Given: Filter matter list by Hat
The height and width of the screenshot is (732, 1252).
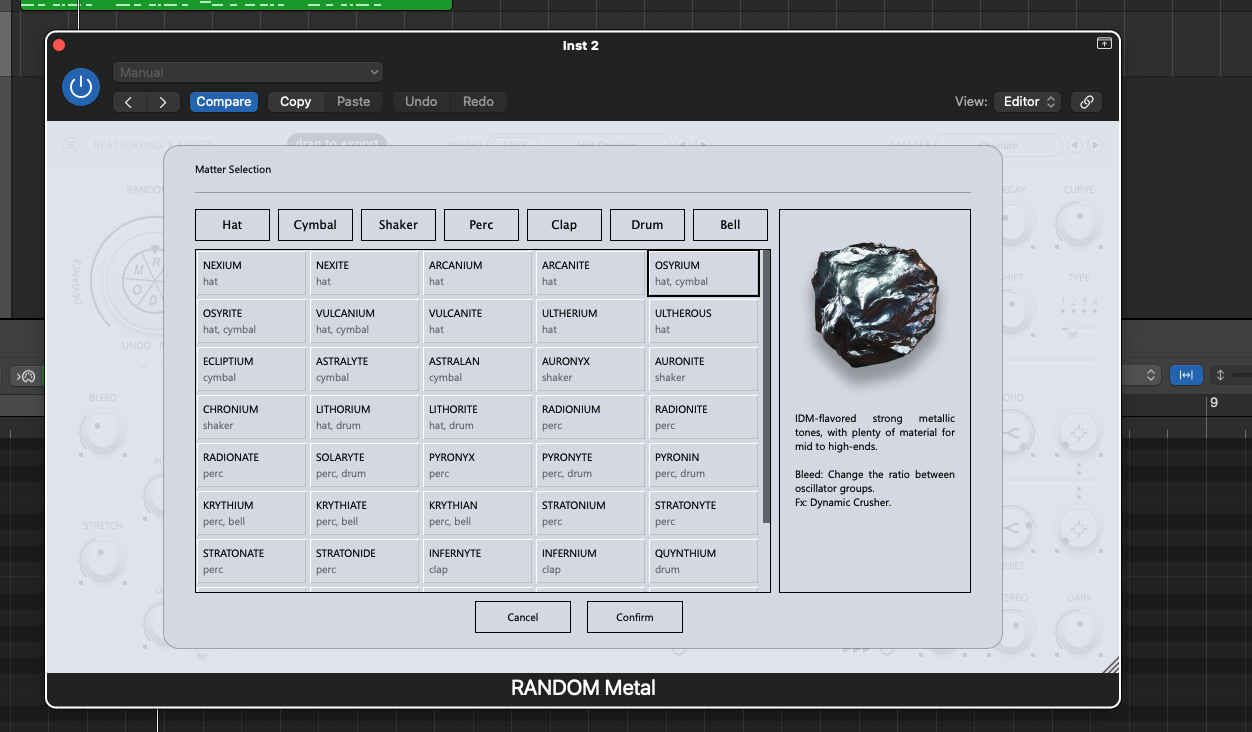Looking at the screenshot, I should click(232, 225).
